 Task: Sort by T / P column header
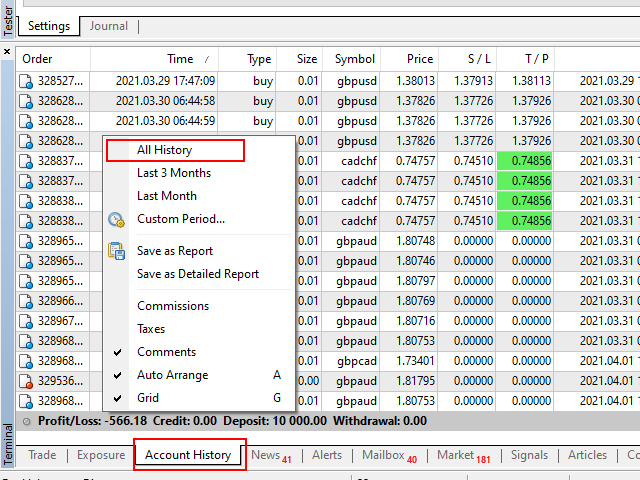pos(525,59)
